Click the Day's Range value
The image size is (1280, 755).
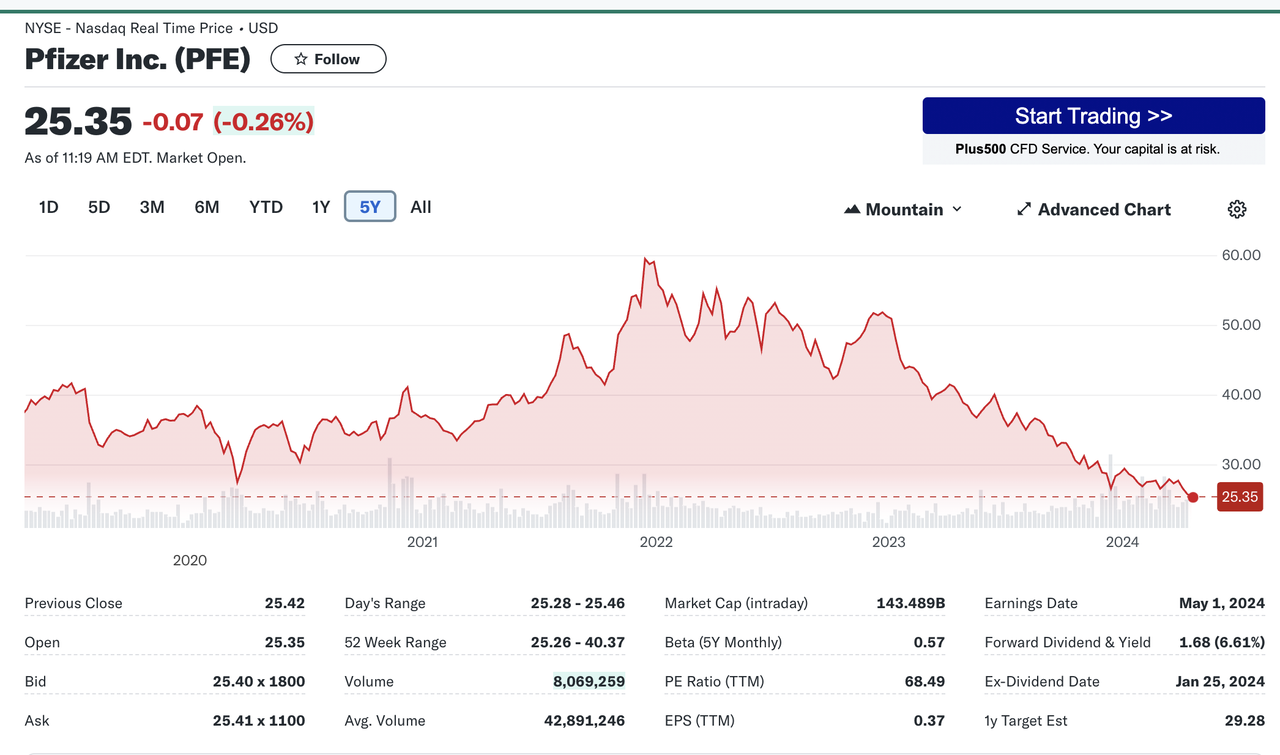(578, 603)
